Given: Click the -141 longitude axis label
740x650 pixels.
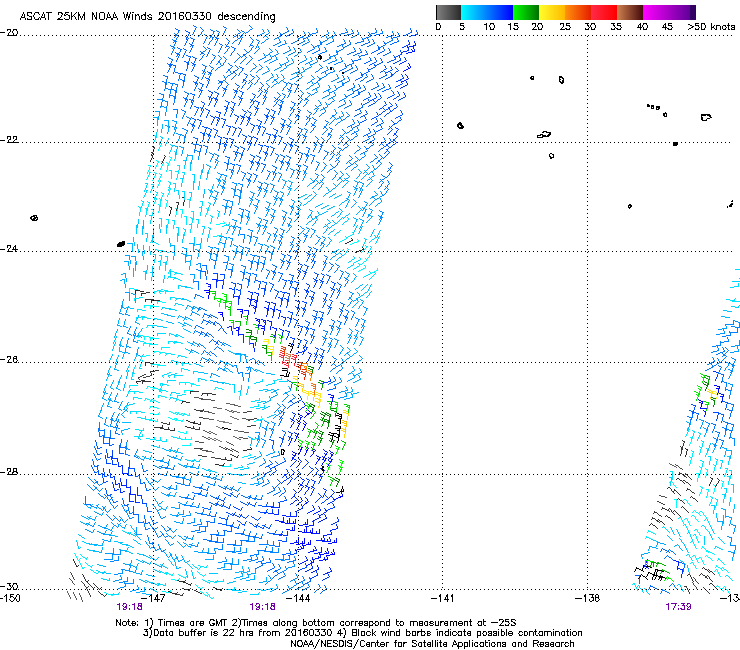Looking at the screenshot, I should tap(443, 598).
